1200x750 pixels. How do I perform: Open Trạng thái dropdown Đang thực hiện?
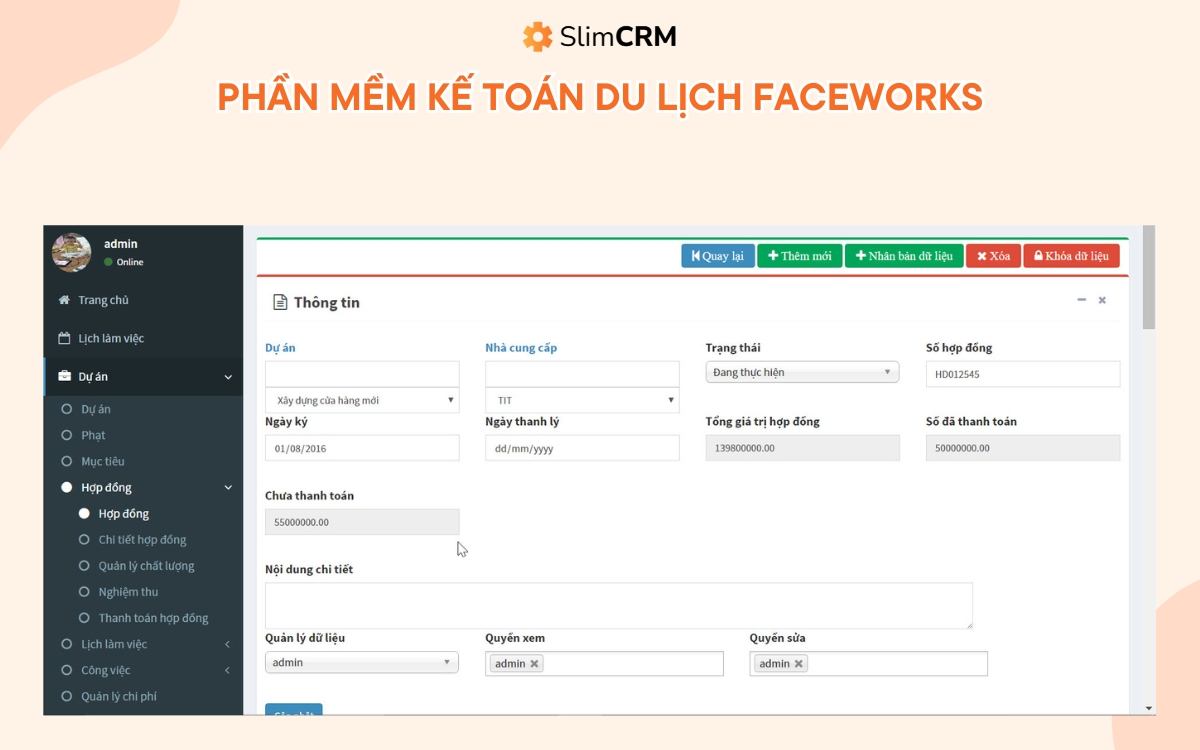pyautogui.click(x=802, y=372)
